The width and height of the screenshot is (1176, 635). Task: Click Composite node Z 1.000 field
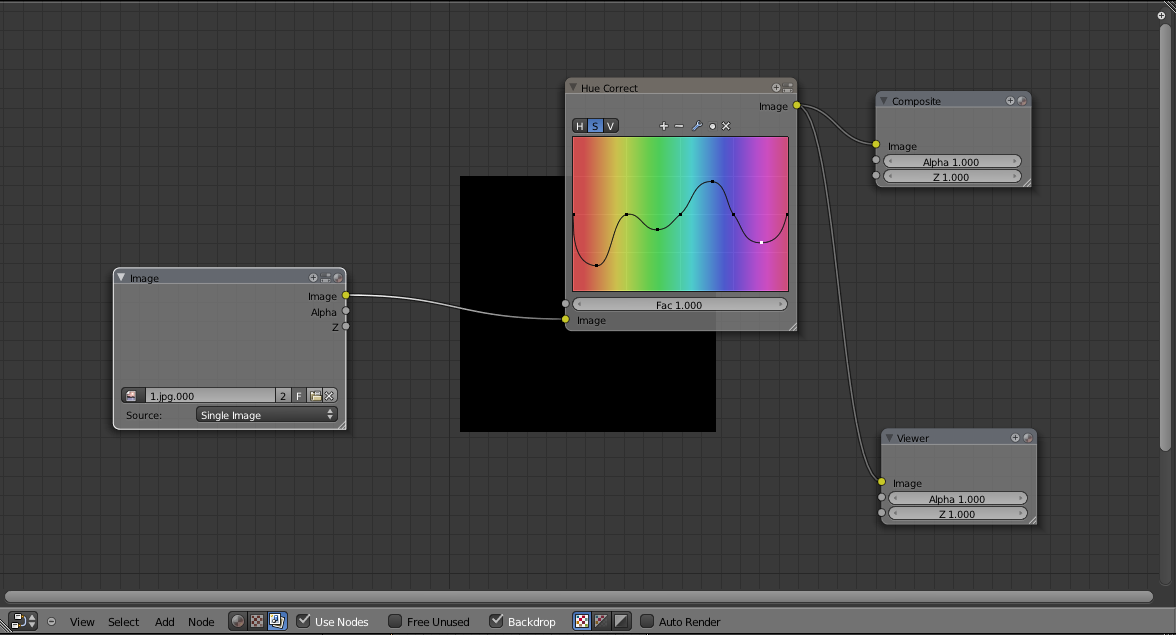pos(952,177)
